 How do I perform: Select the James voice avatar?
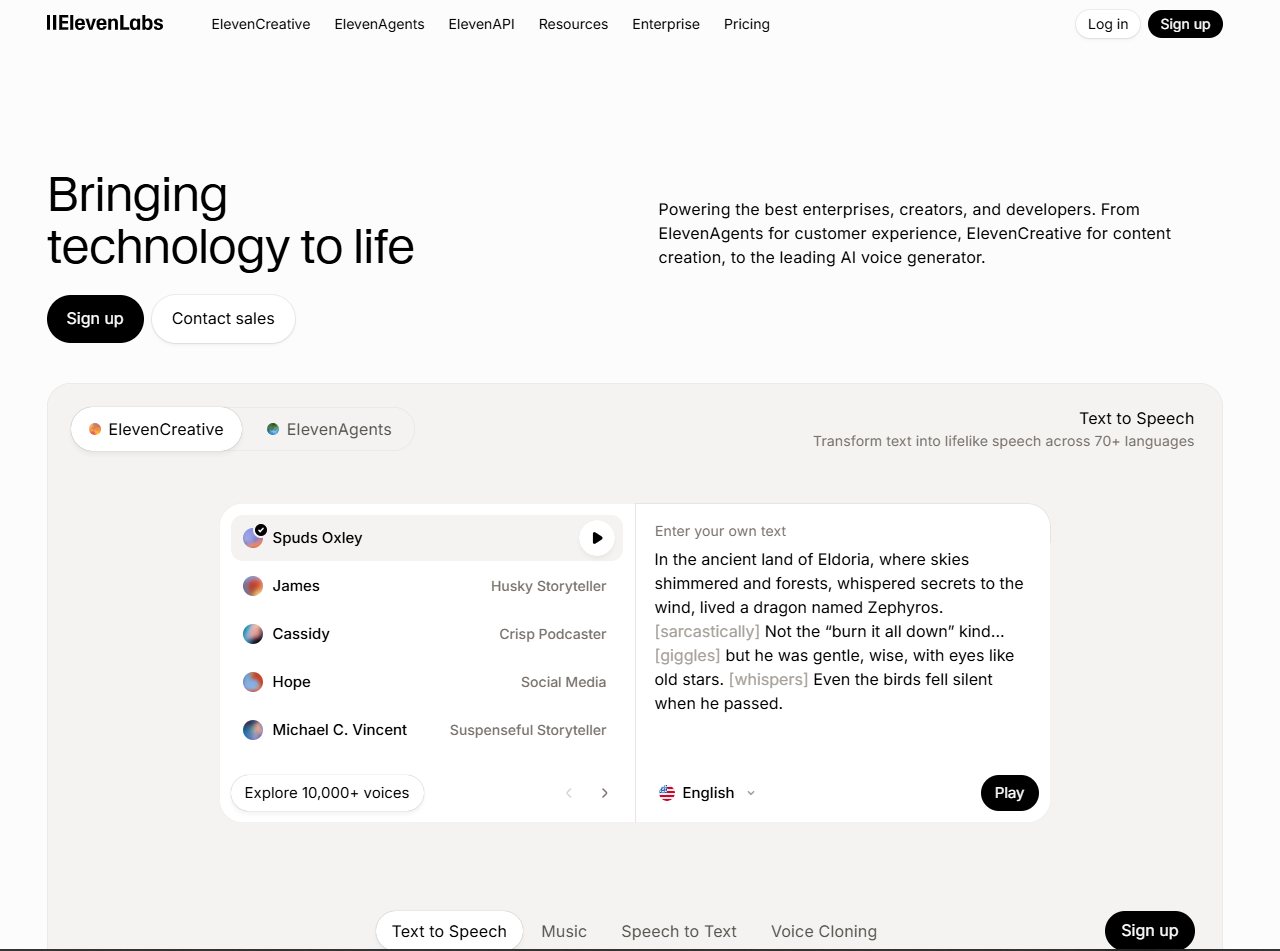click(x=253, y=586)
